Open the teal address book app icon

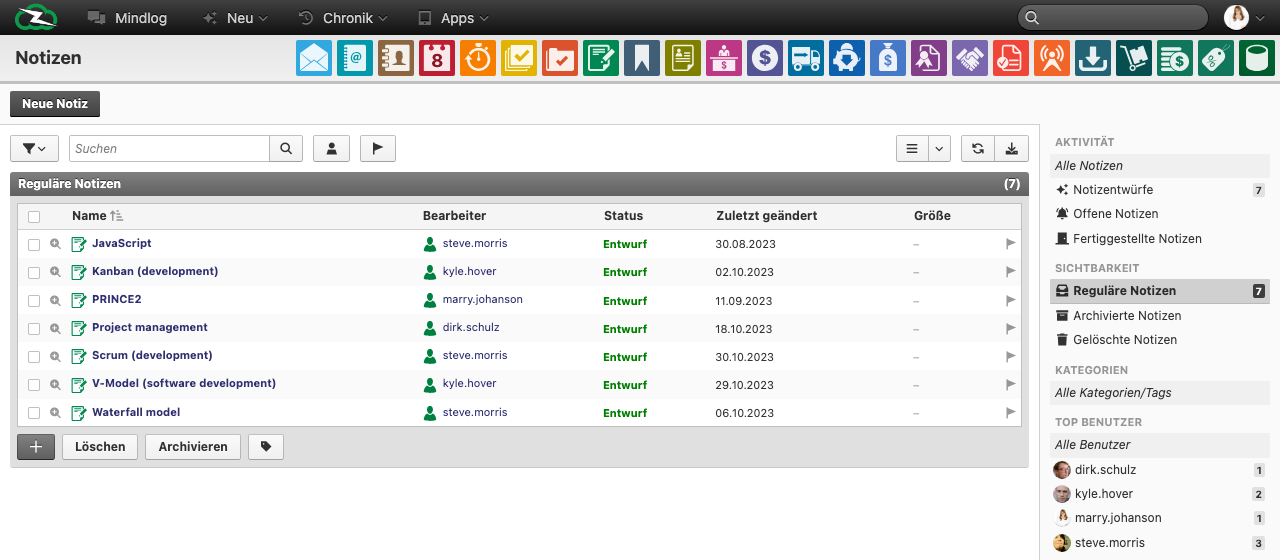[355, 58]
